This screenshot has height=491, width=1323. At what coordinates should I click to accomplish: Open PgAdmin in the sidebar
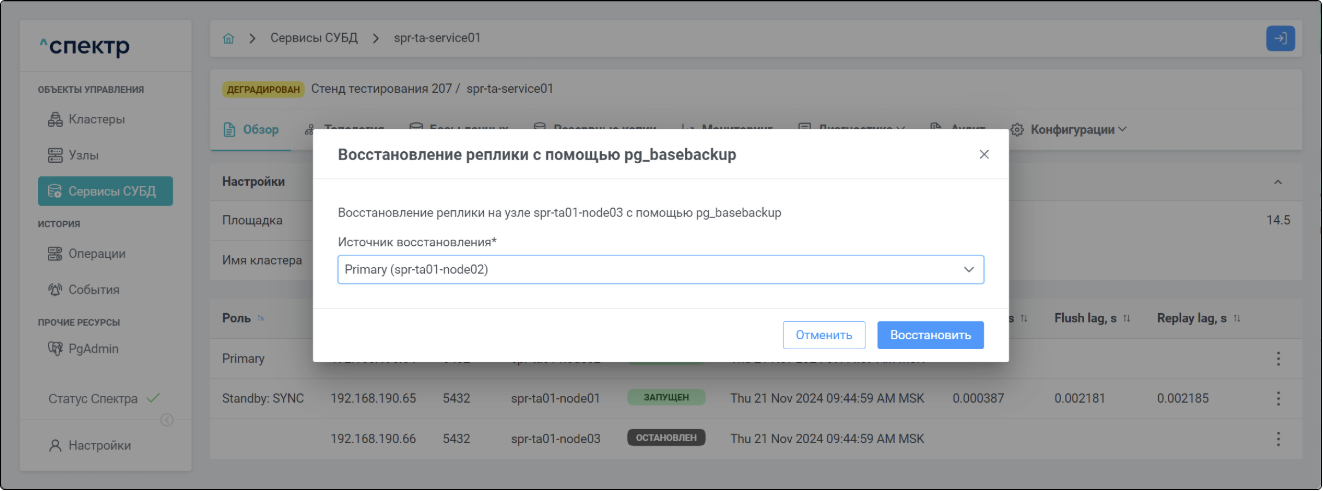92,349
